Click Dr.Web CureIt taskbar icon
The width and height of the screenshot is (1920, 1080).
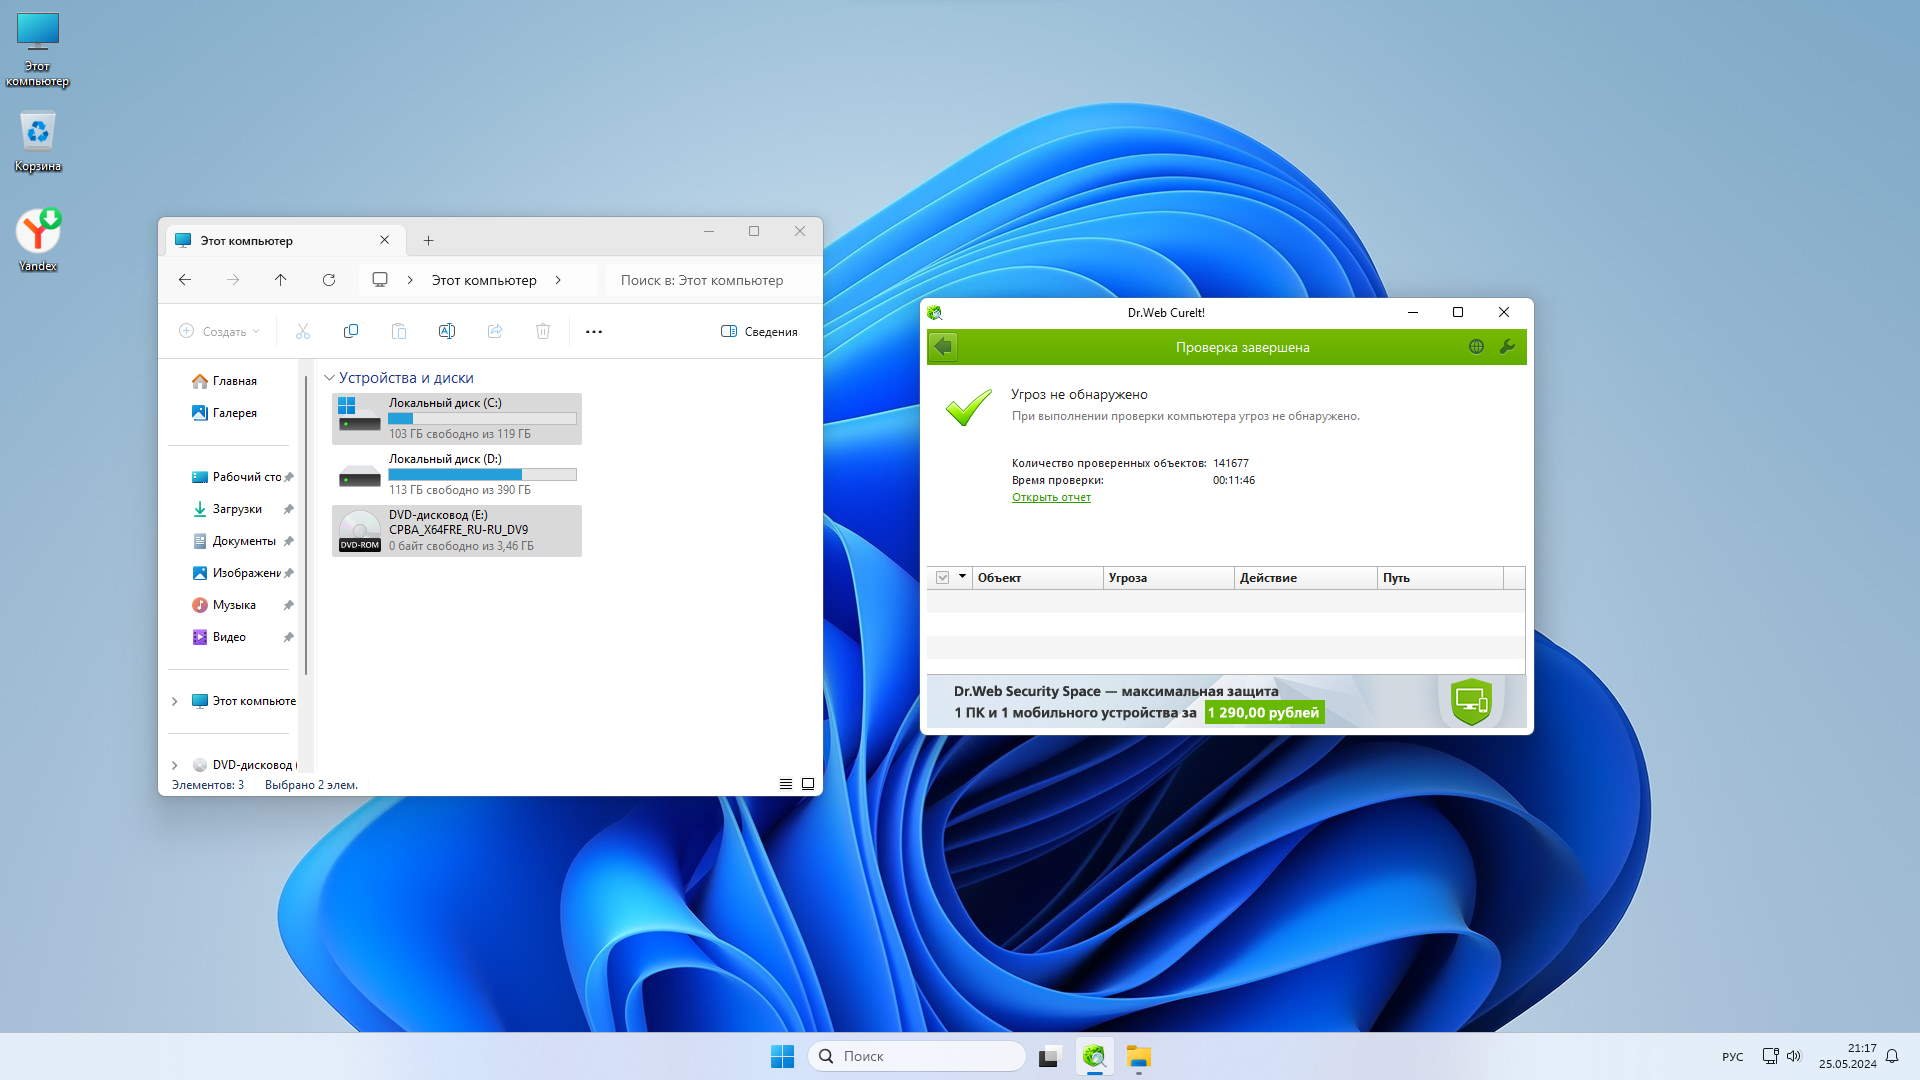point(1094,1056)
